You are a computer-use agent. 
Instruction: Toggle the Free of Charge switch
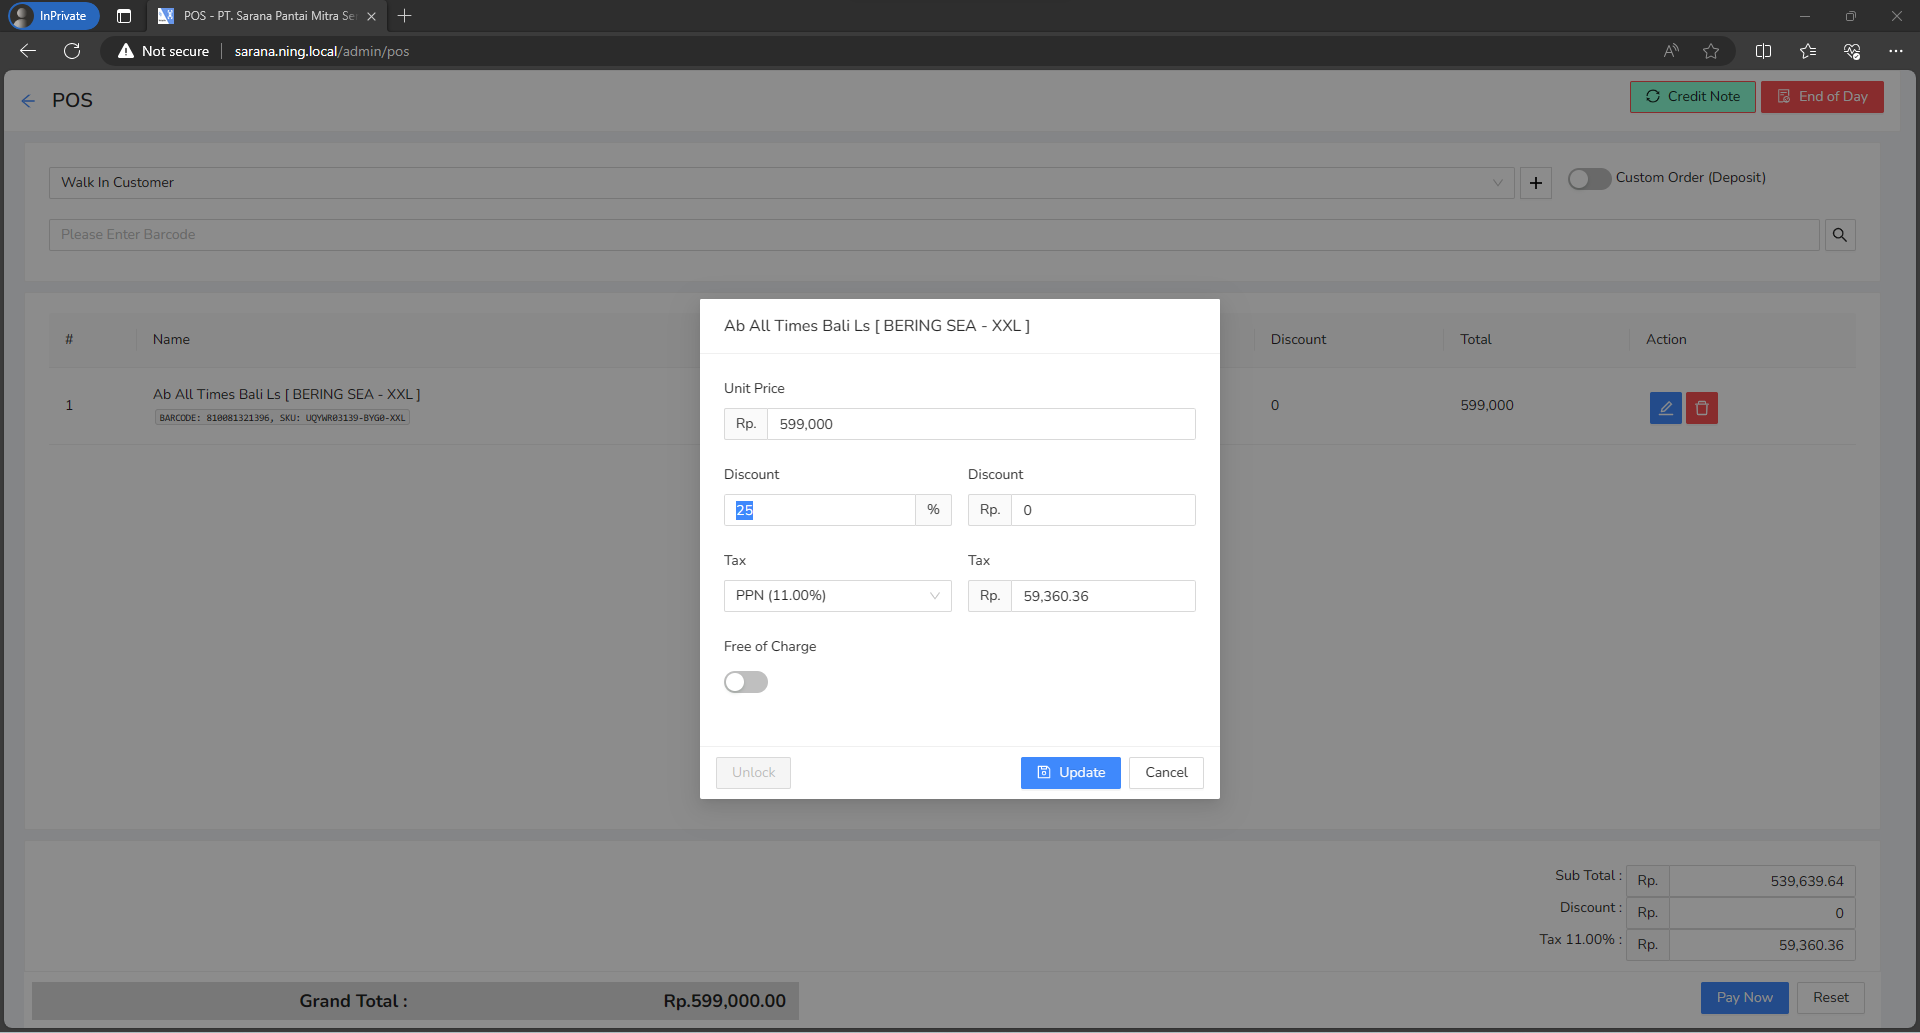[x=746, y=682]
